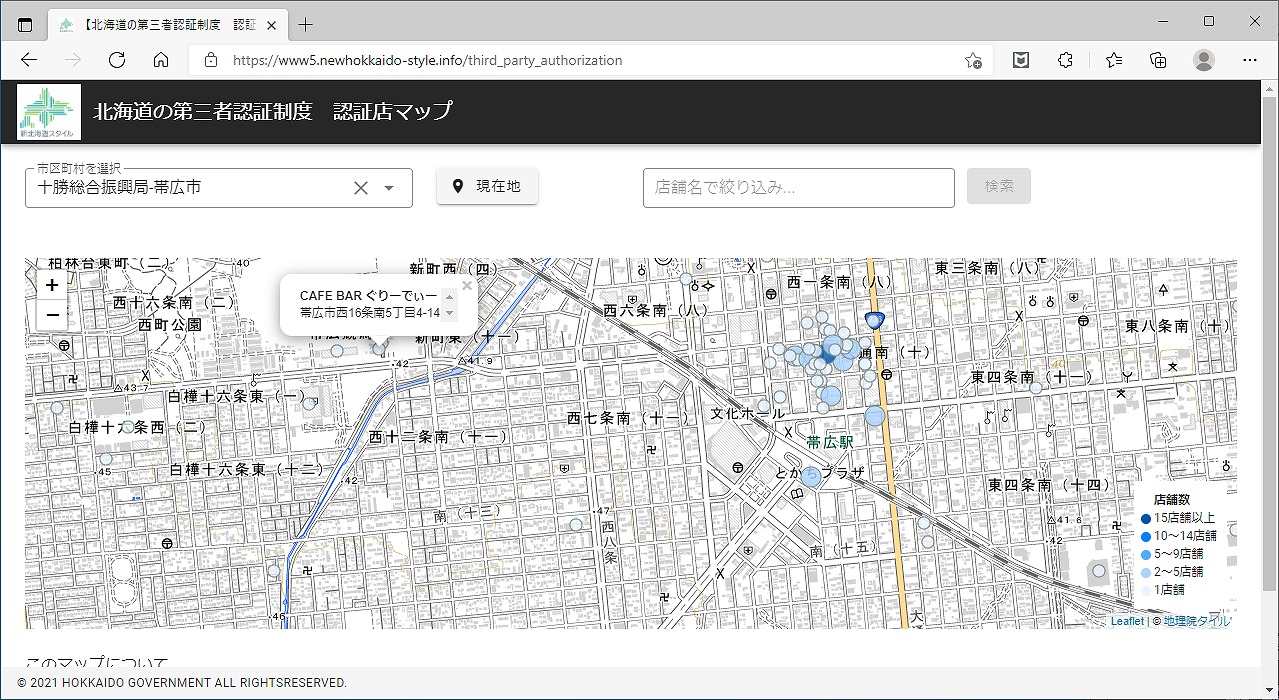Close the CAFE BAR popup
Screen dimensions: 1279x700
pos(467,285)
